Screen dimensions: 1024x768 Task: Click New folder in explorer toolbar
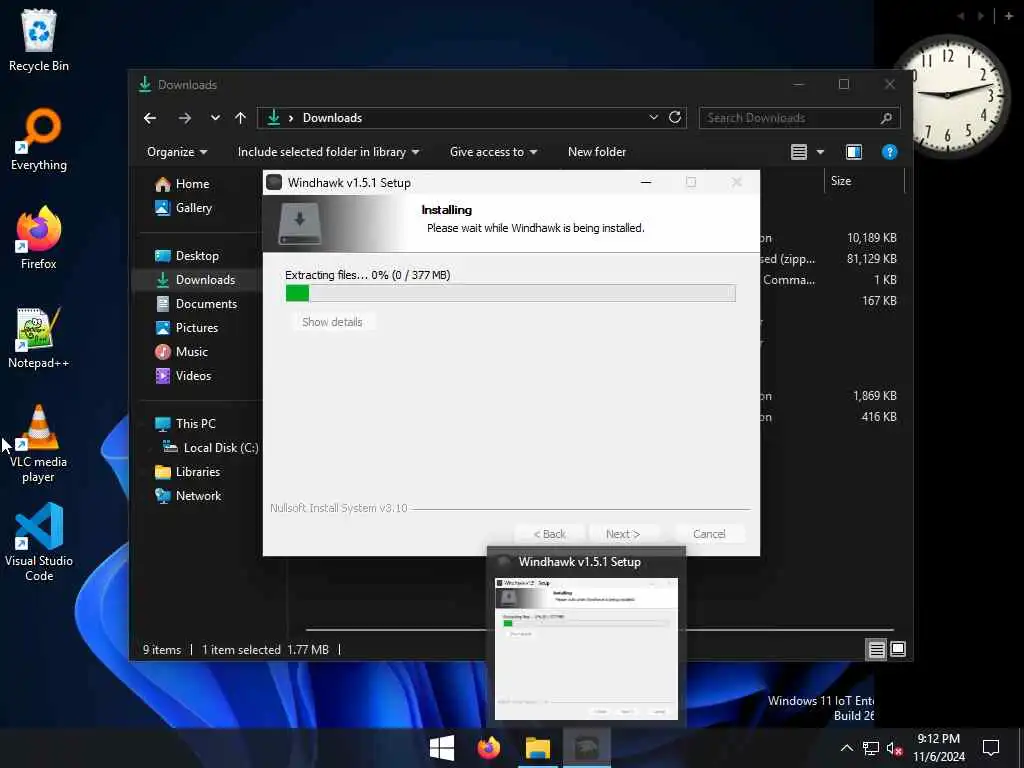coord(597,152)
